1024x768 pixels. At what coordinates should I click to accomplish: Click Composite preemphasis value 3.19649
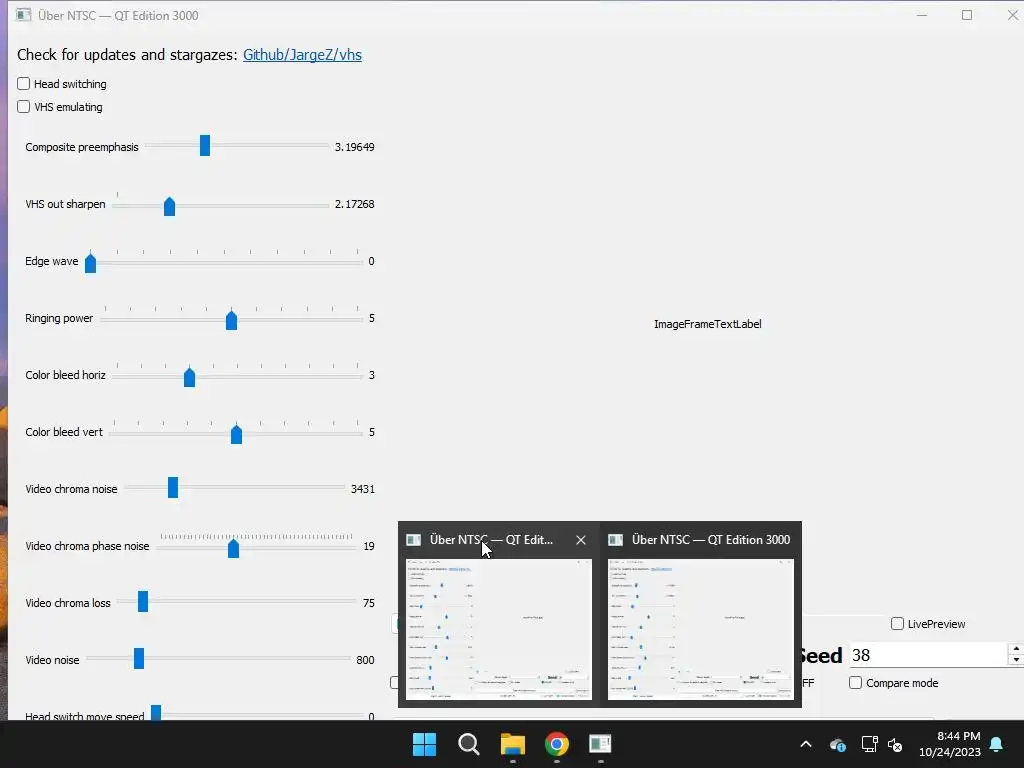click(x=355, y=147)
